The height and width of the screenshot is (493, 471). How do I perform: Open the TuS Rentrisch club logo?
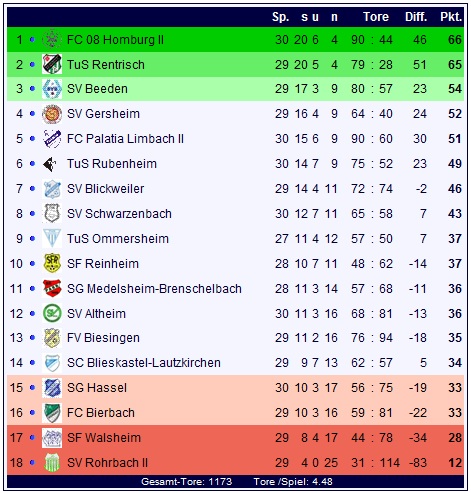click(x=52, y=64)
